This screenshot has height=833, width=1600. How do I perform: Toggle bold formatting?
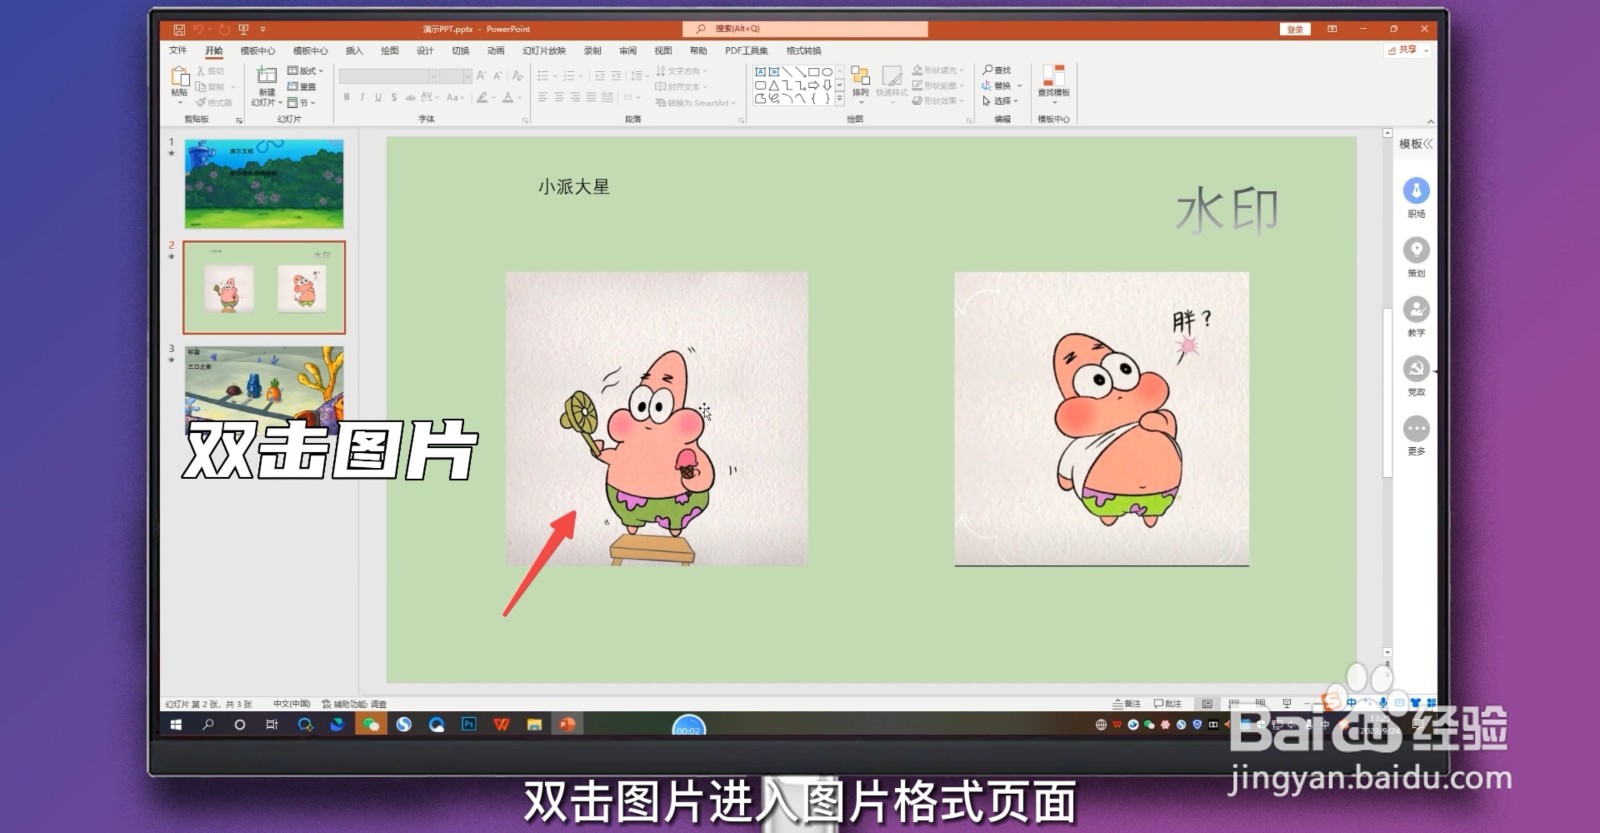[347, 97]
